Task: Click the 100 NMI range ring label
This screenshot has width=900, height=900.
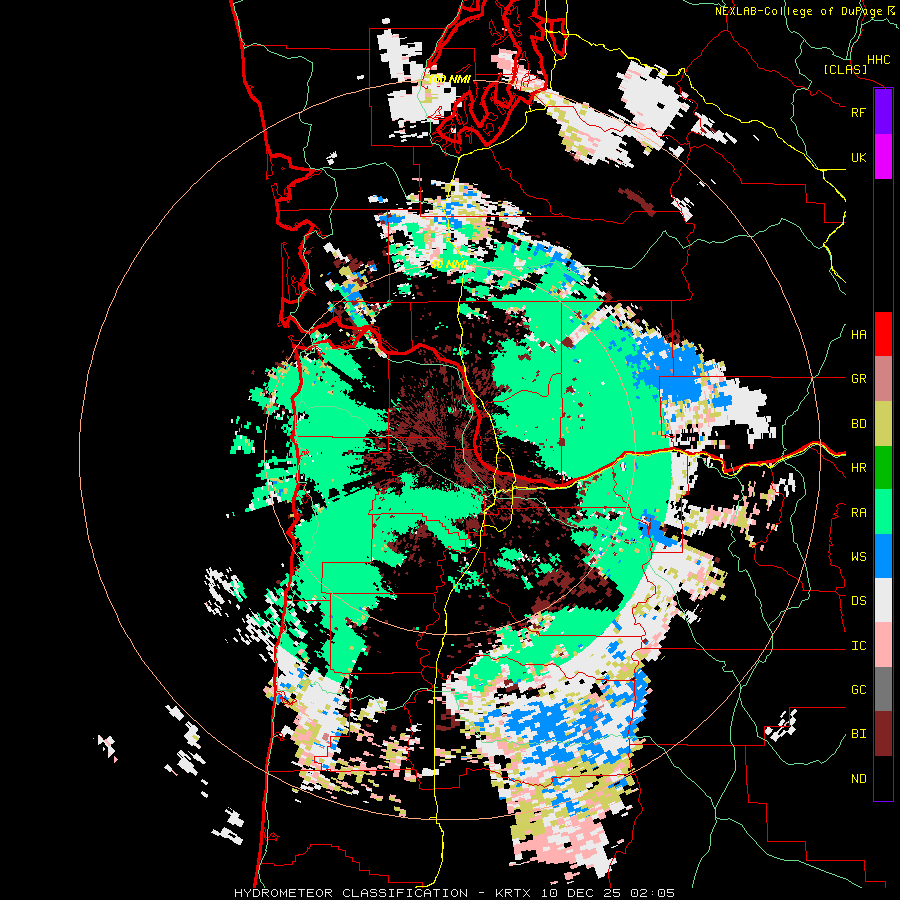Action: point(448,79)
